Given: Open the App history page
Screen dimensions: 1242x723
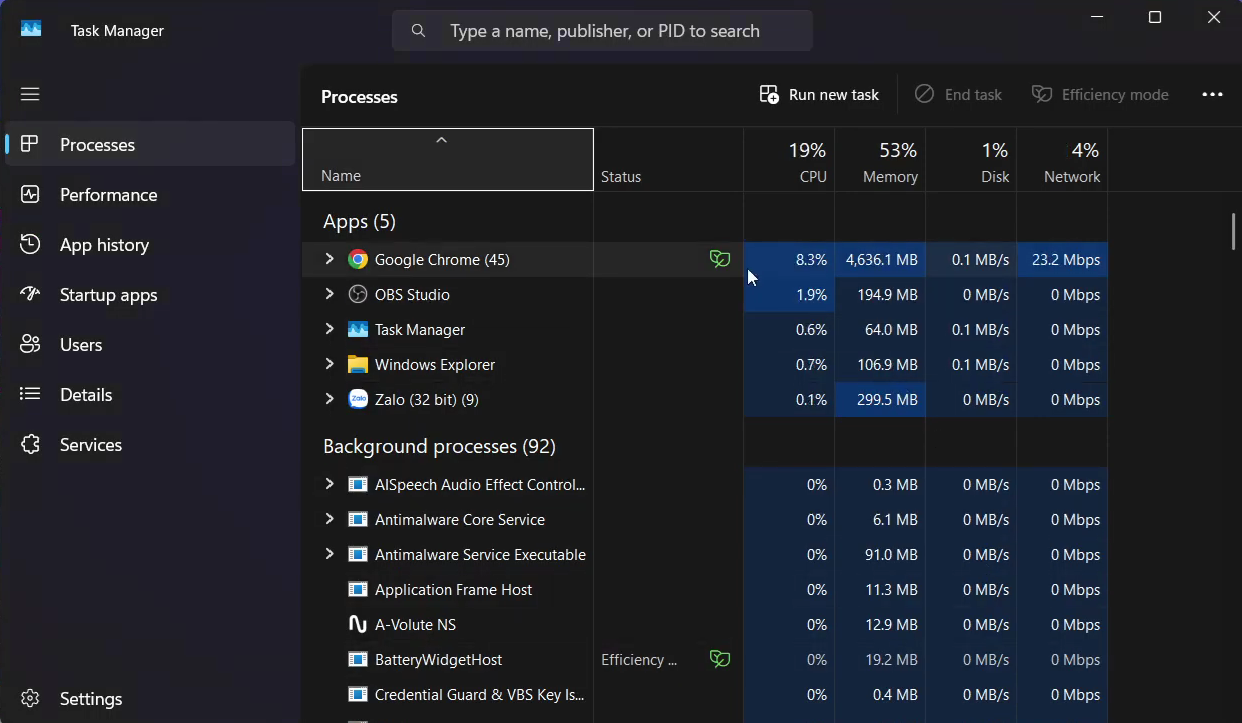Looking at the screenshot, I should (x=150, y=245).
